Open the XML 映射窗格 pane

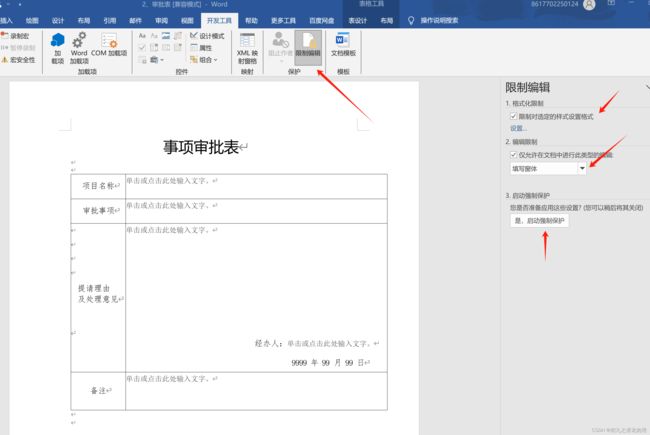tap(247, 48)
